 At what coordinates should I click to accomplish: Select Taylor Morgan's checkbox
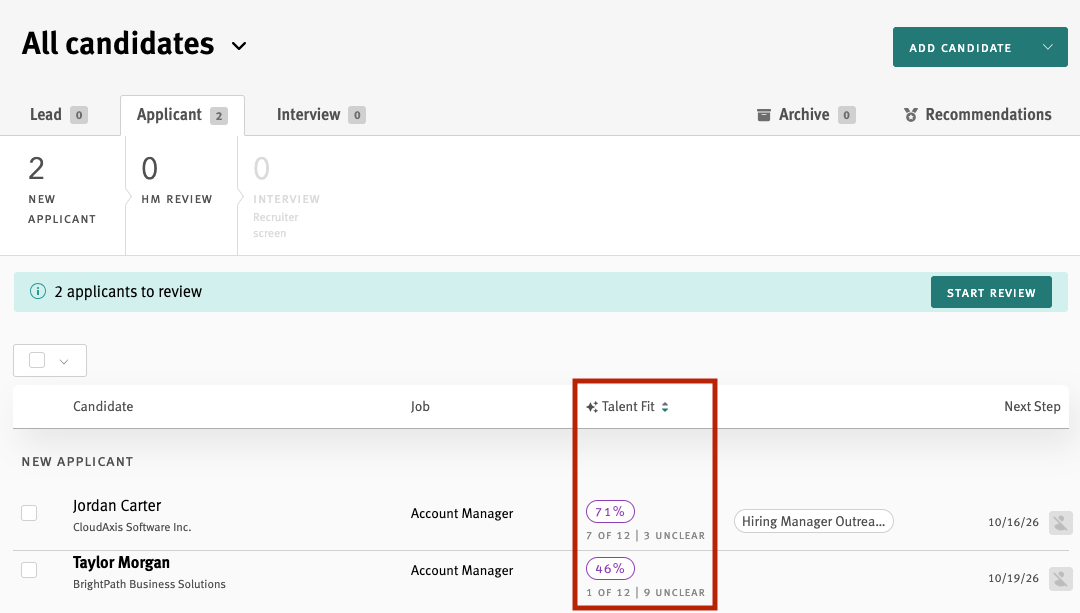(x=29, y=570)
